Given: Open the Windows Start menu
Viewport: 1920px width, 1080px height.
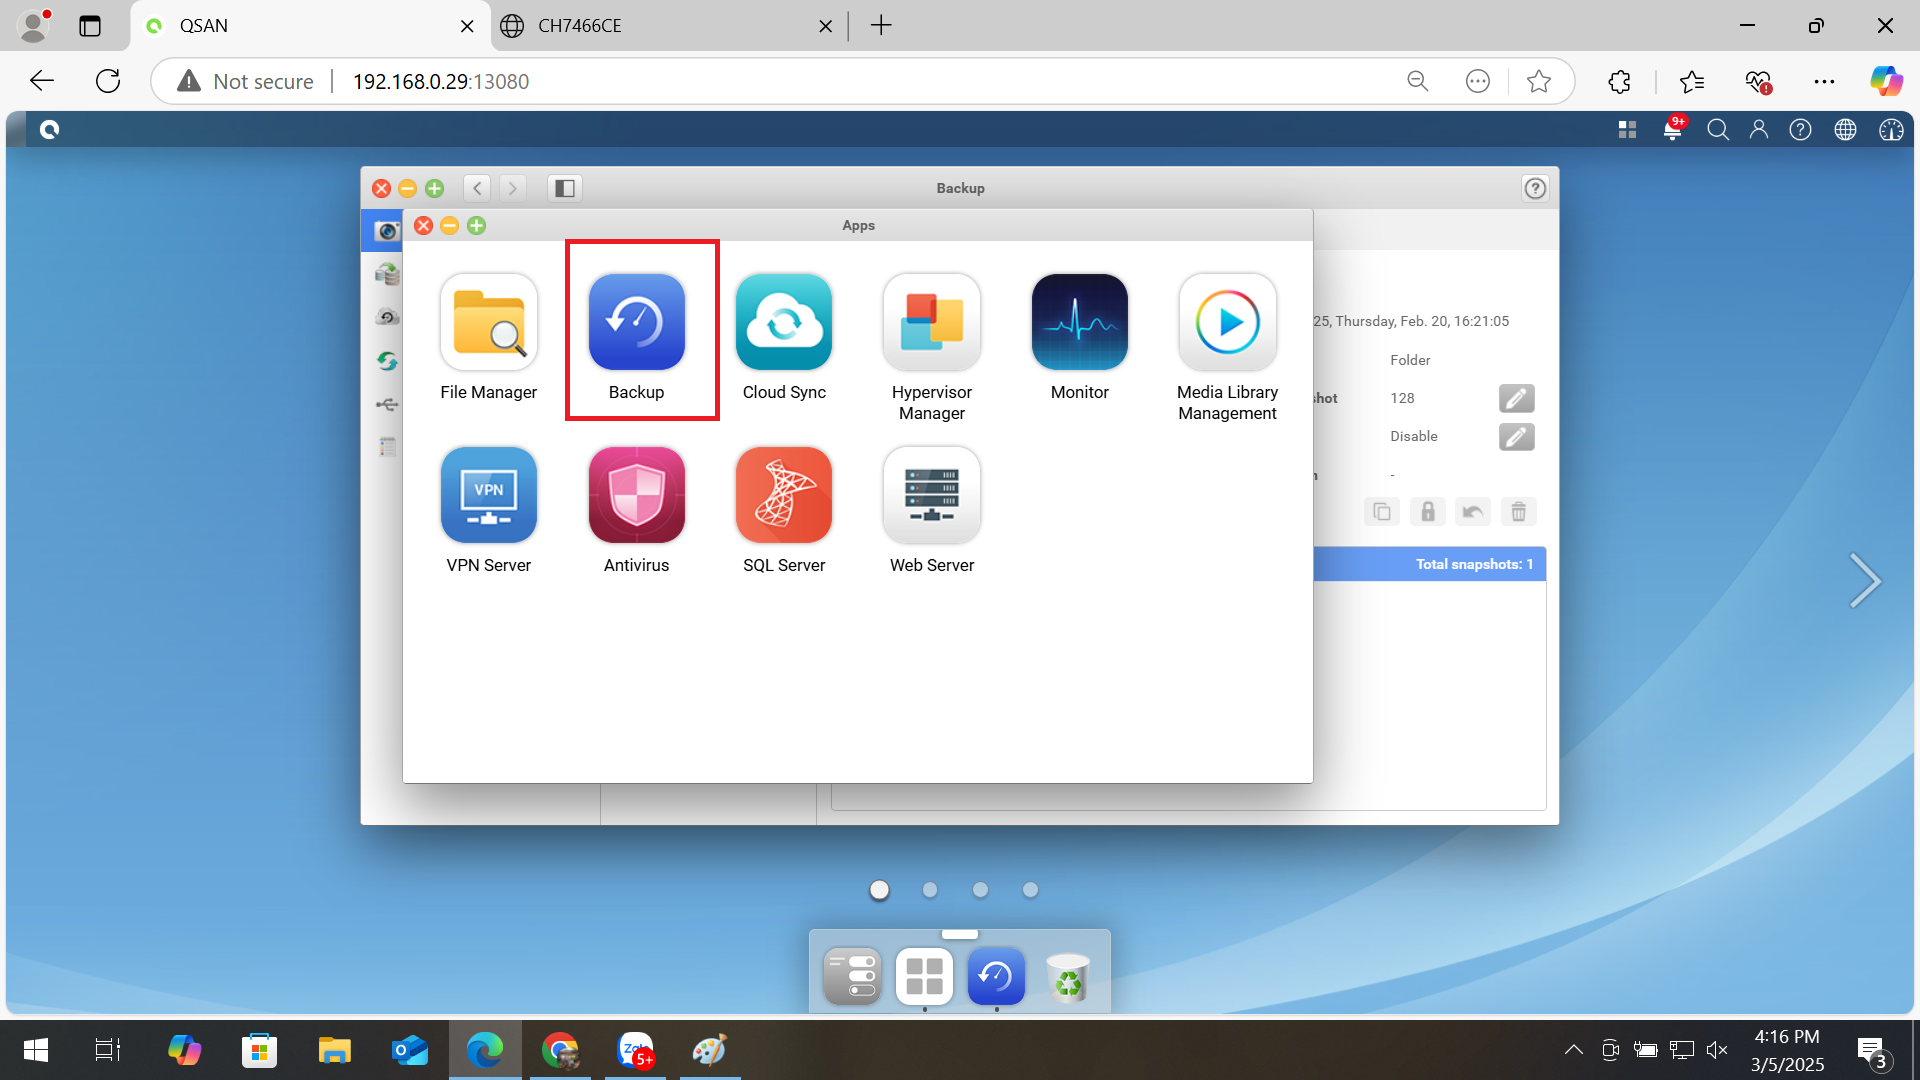Looking at the screenshot, I should click(x=36, y=1050).
